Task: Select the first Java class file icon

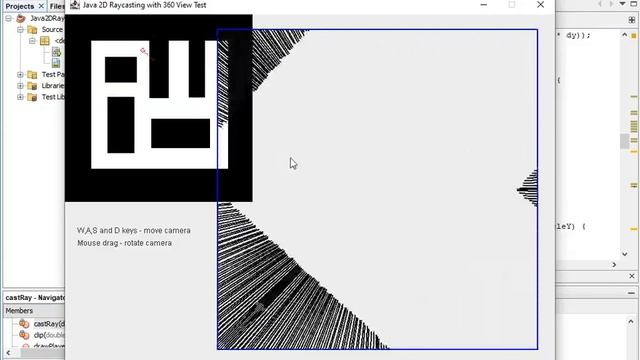Action: pyautogui.click(x=56, y=52)
